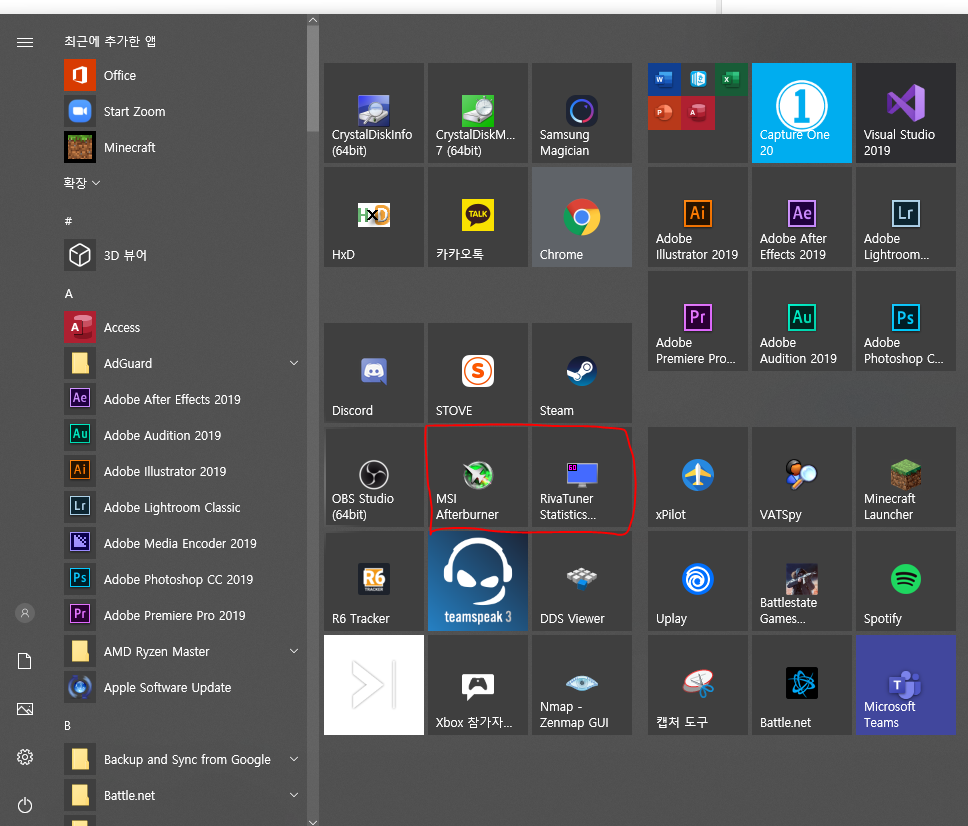Launch the Microsoft Teams tile
Viewport: 968px width, 826px height.
click(x=906, y=685)
